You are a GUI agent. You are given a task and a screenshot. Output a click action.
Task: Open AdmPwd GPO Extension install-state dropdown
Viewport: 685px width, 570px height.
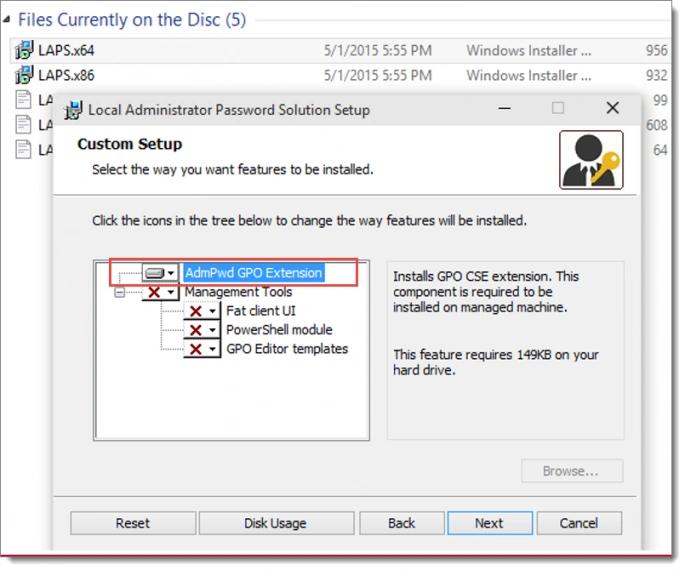point(160,274)
